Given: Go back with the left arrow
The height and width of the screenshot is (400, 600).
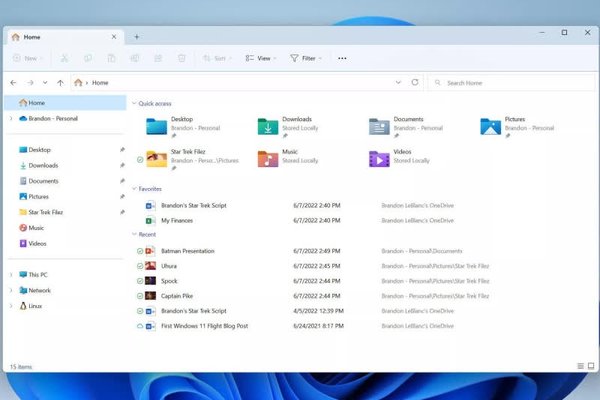Looking at the screenshot, I should 13,83.
